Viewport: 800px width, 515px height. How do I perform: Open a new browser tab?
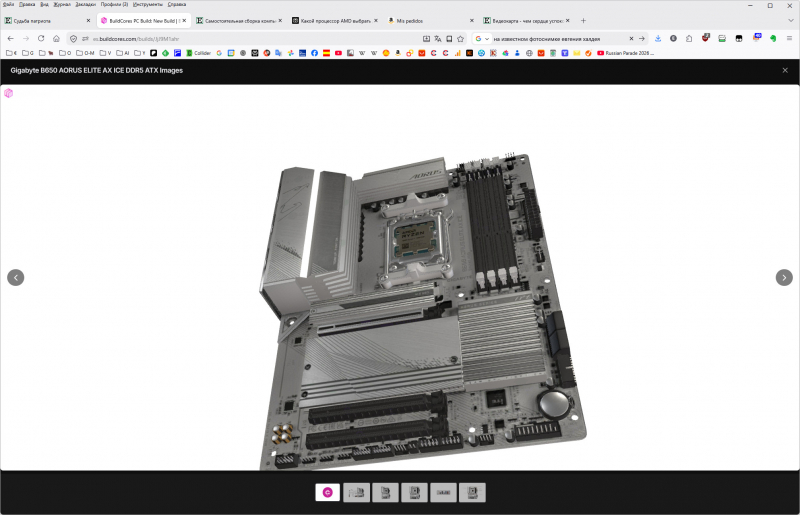pyautogui.click(x=583, y=21)
